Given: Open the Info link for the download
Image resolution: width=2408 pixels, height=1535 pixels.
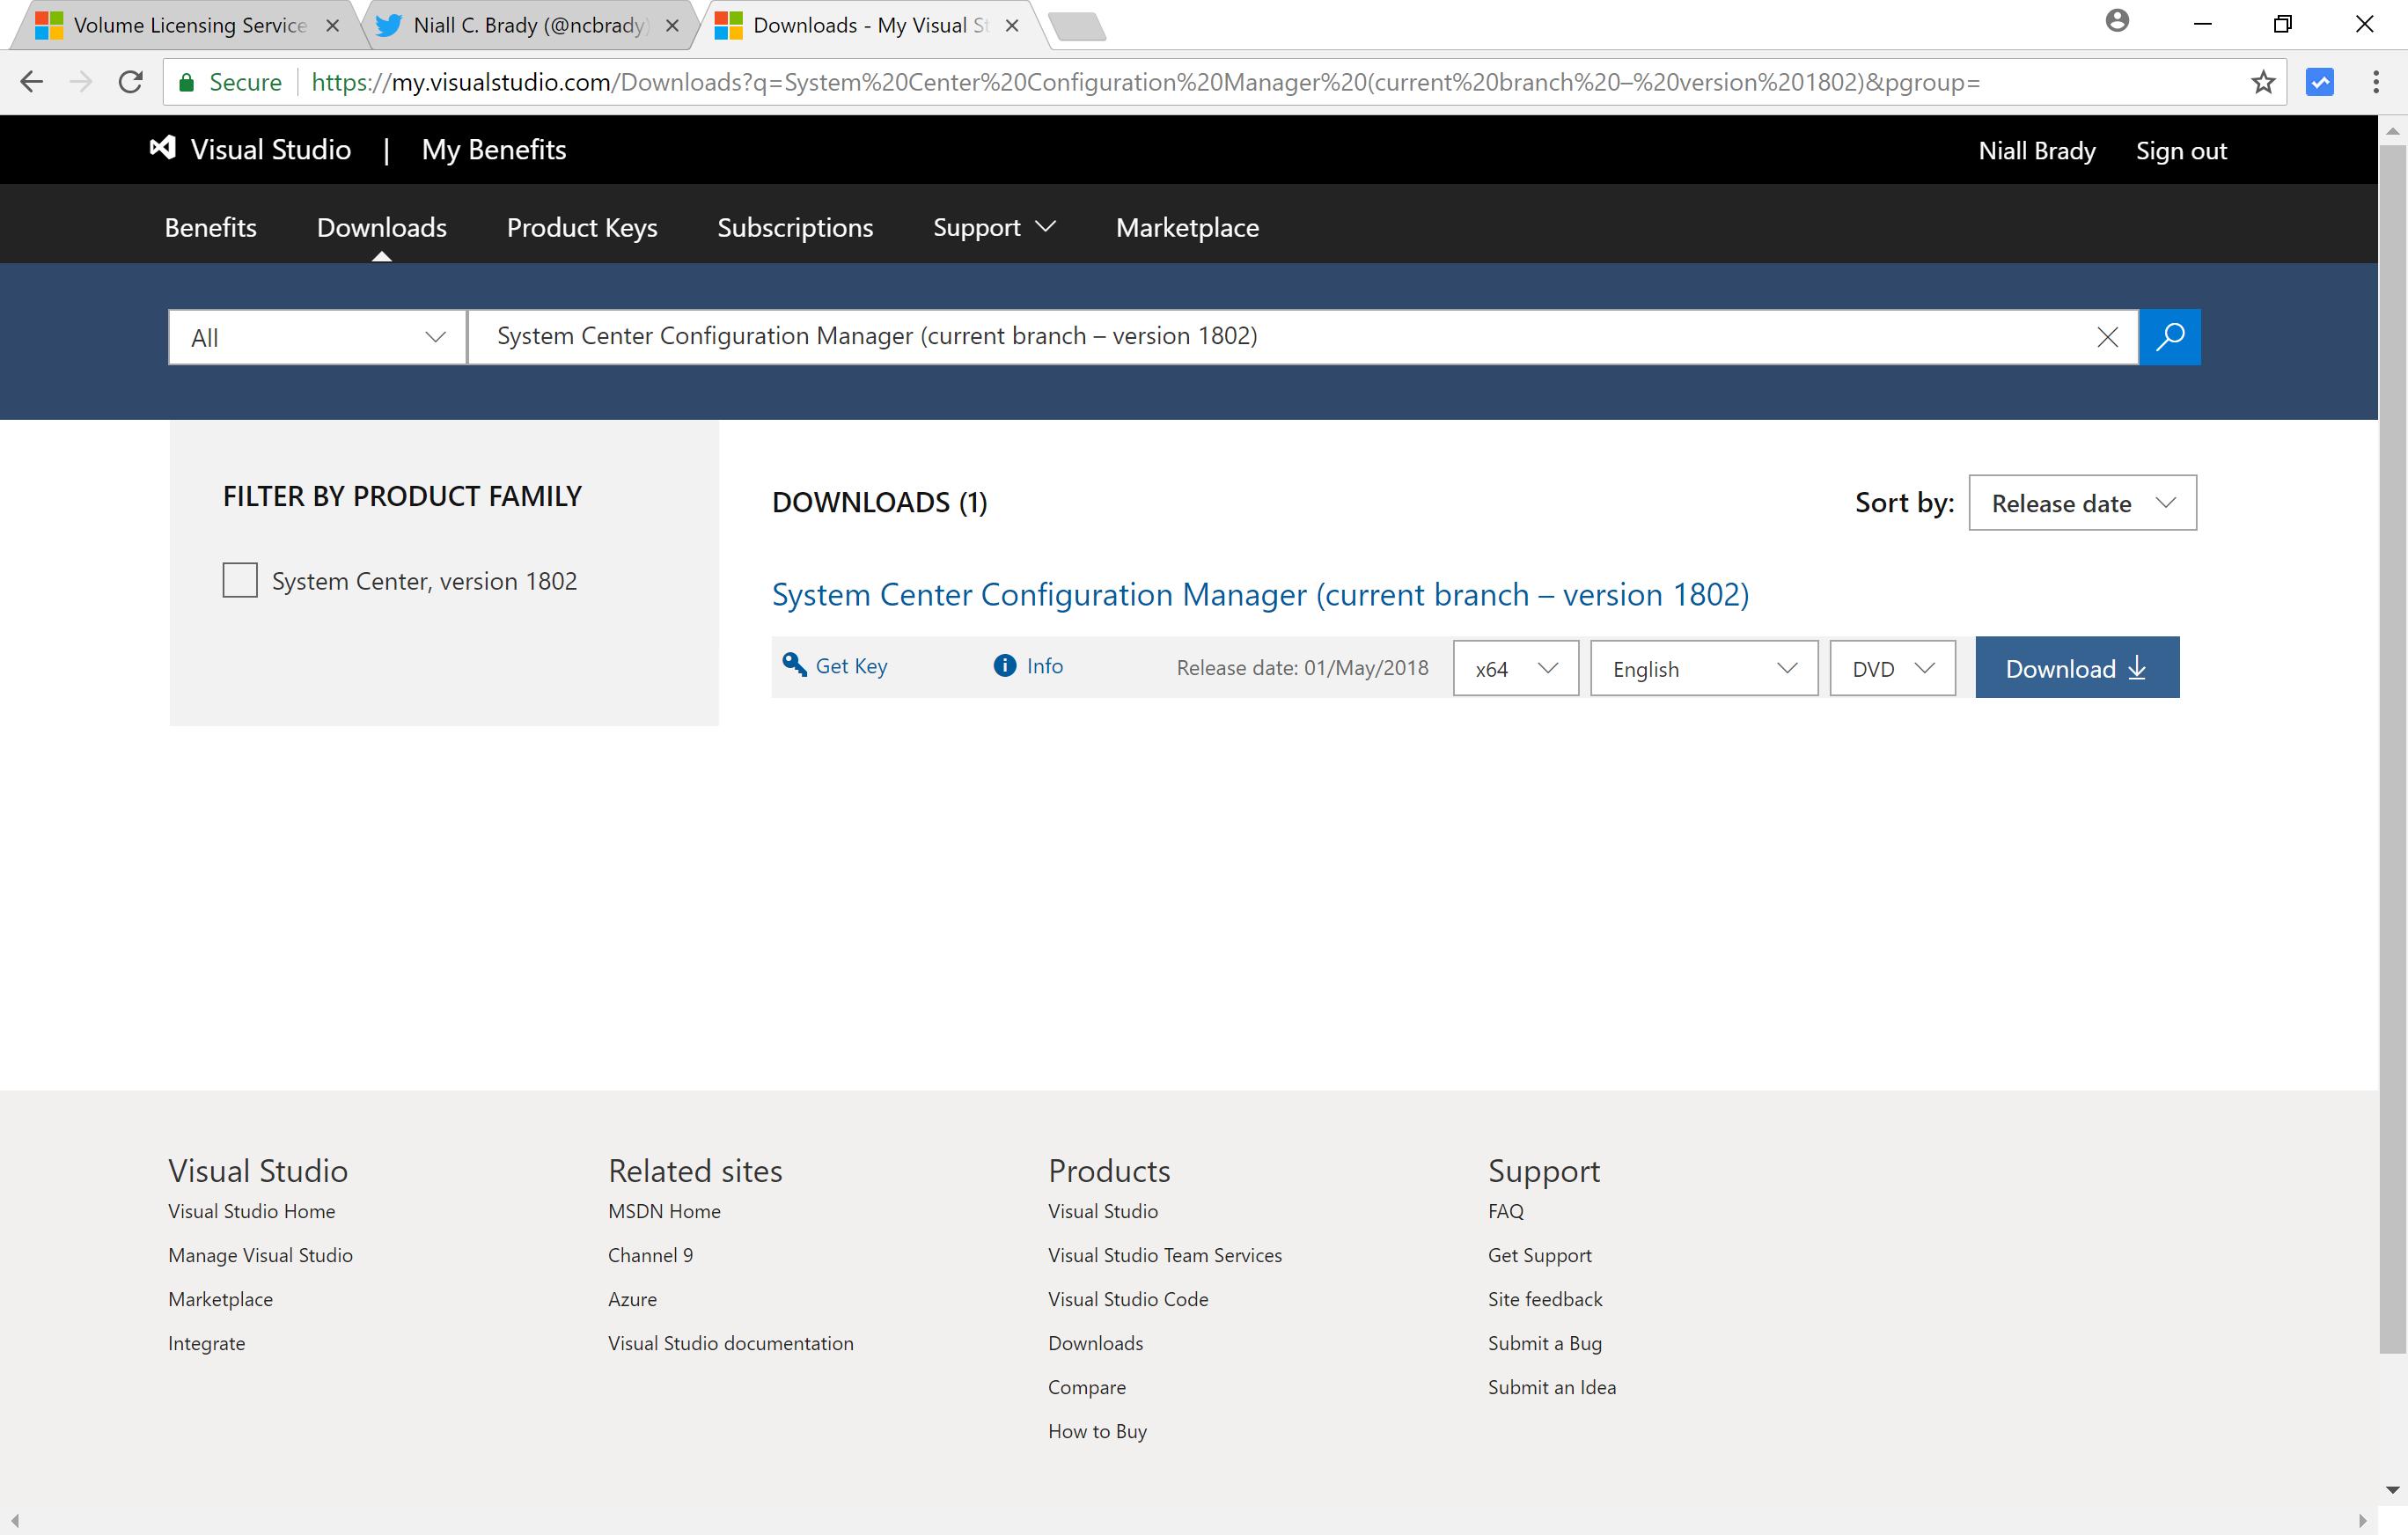Looking at the screenshot, I should click(1044, 666).
